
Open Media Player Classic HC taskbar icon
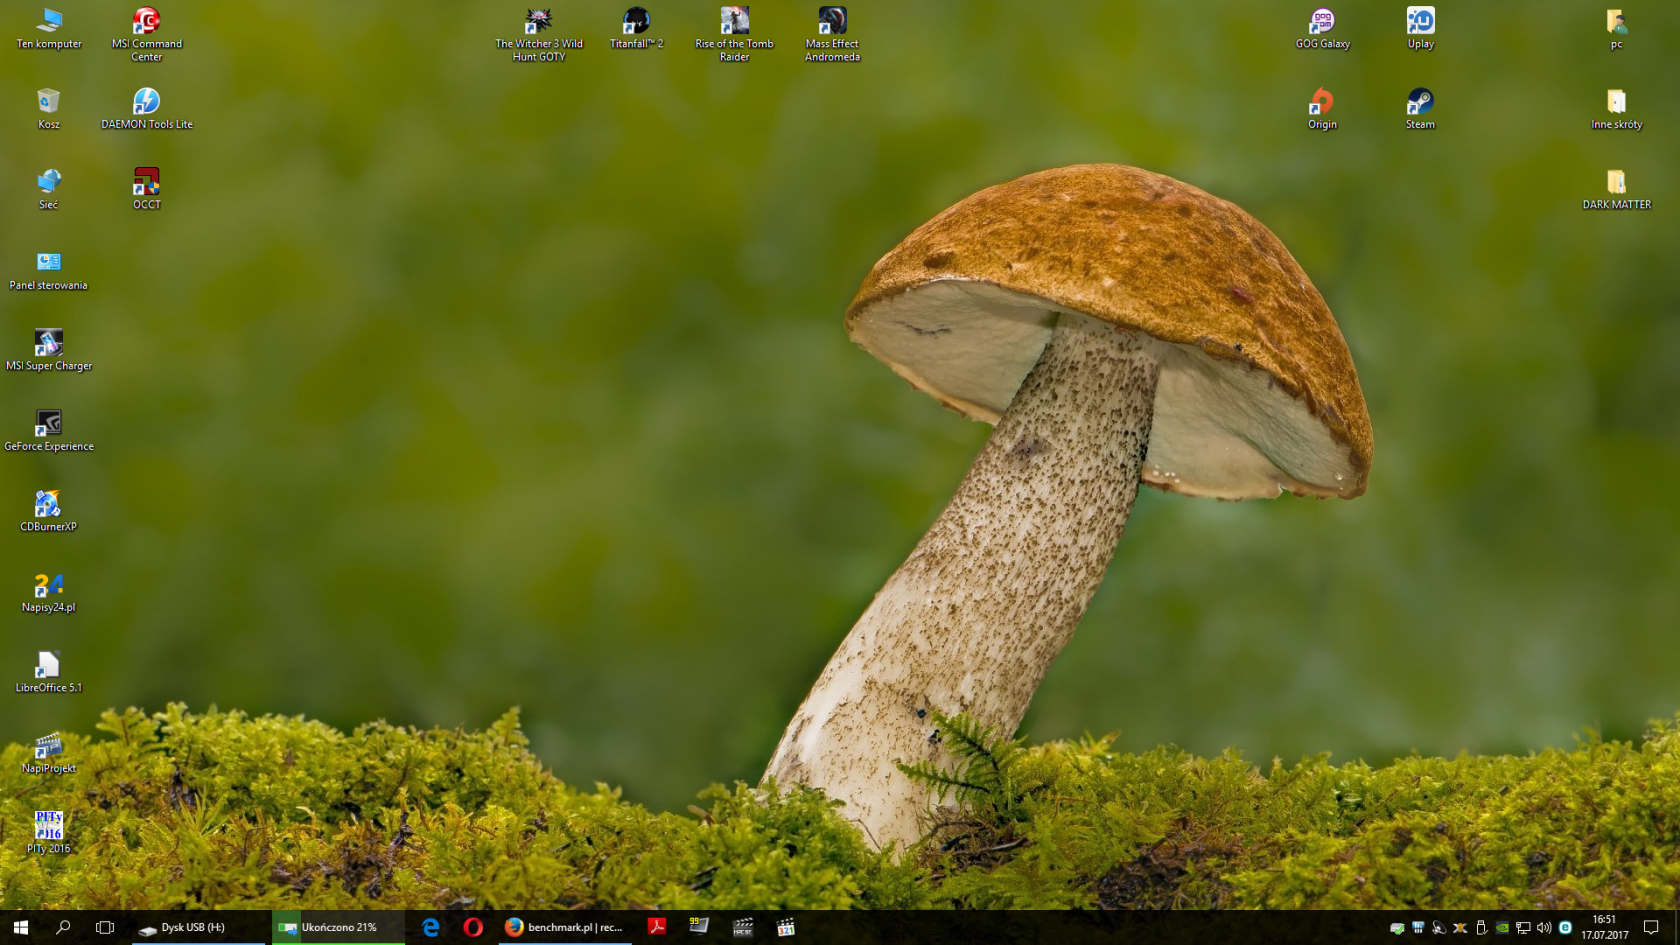click(743, 927)
